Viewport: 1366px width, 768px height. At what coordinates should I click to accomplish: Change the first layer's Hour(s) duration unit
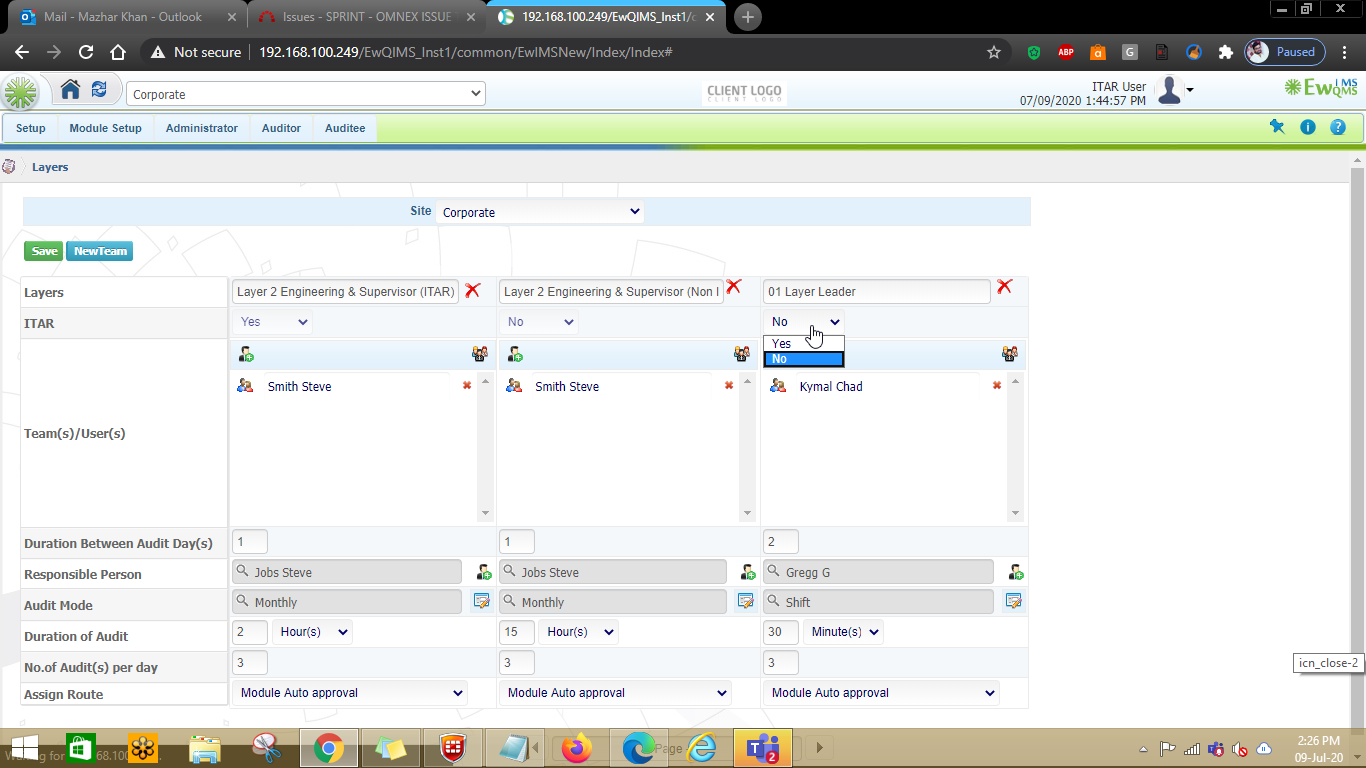(x=312, y=632)
